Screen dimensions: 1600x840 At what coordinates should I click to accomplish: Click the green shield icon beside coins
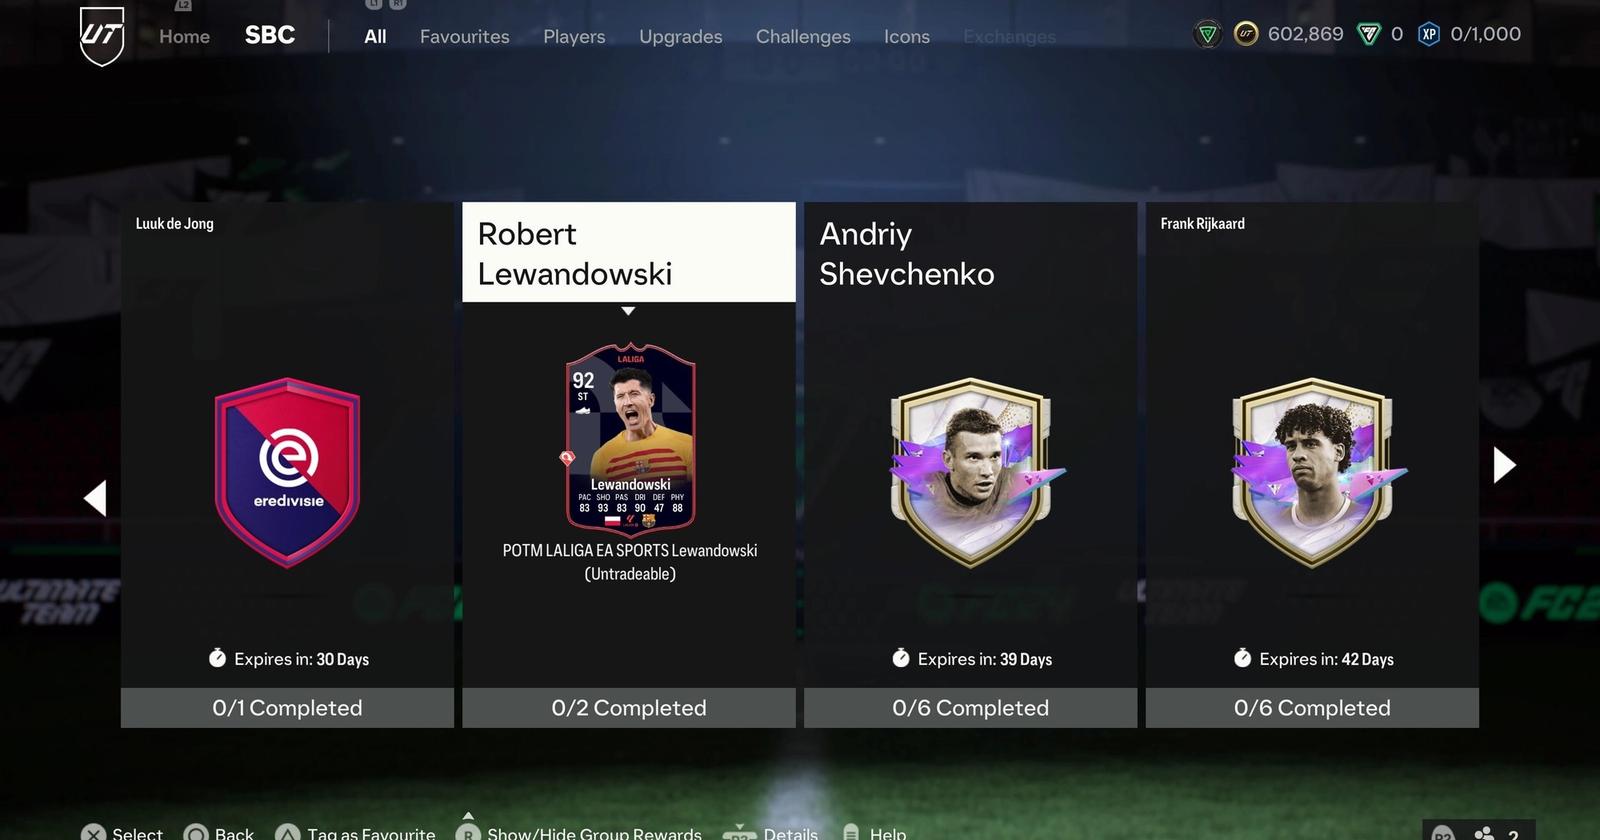click(1208, 35)
